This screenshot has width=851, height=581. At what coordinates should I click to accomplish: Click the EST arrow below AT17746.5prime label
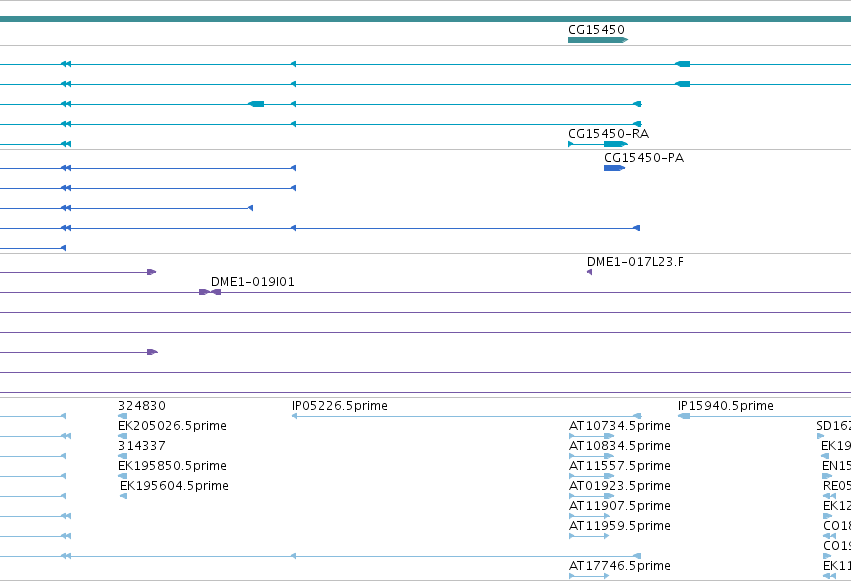coord(589,576)
